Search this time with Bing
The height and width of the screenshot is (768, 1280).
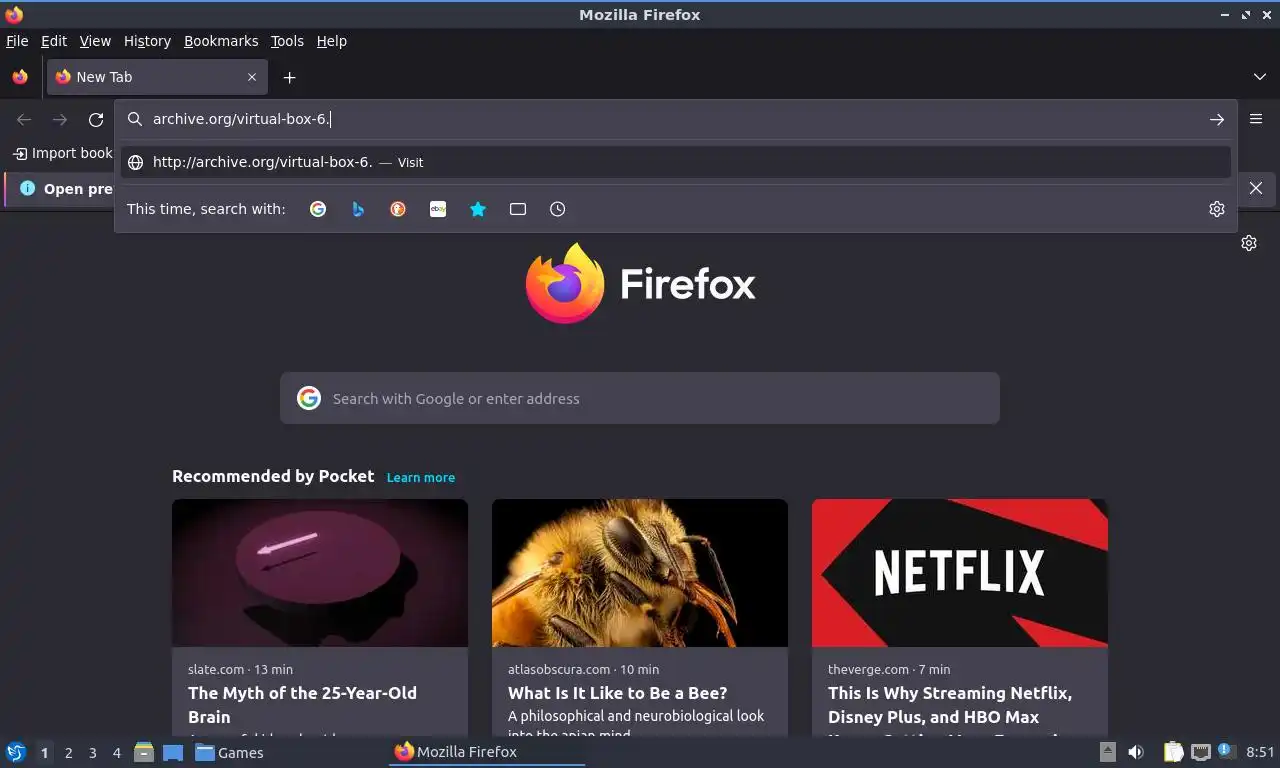coord(358,209)
